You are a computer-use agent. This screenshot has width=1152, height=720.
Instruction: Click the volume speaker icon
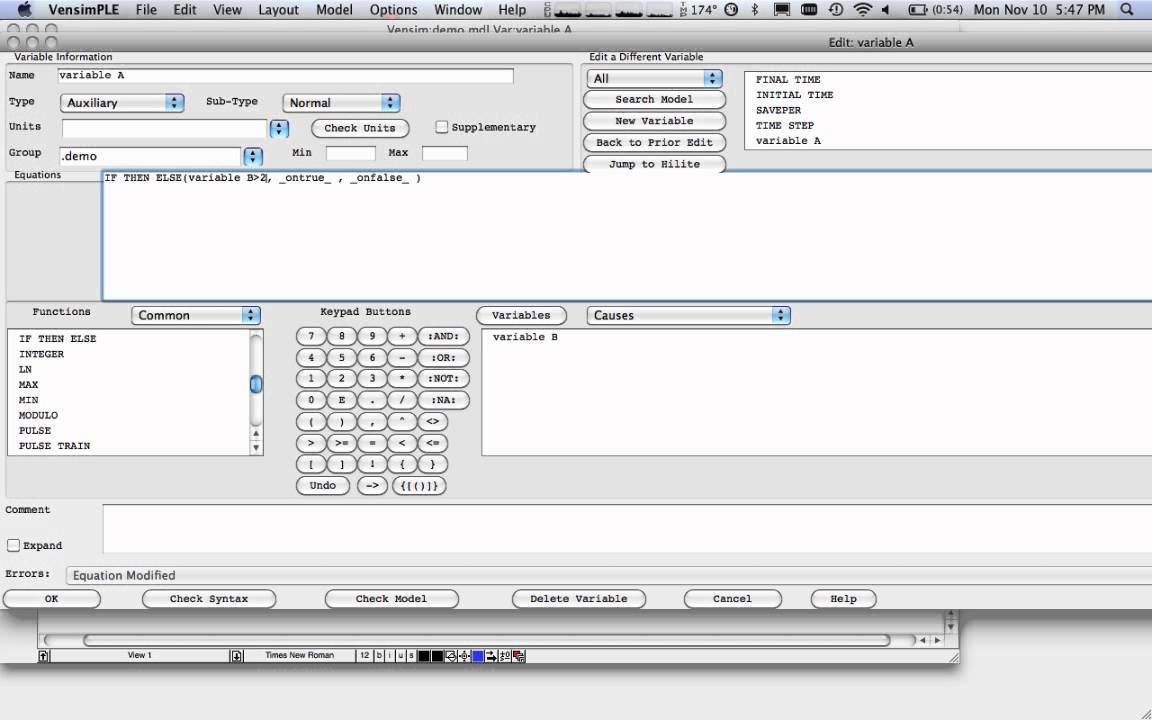[x=885, y=10]
